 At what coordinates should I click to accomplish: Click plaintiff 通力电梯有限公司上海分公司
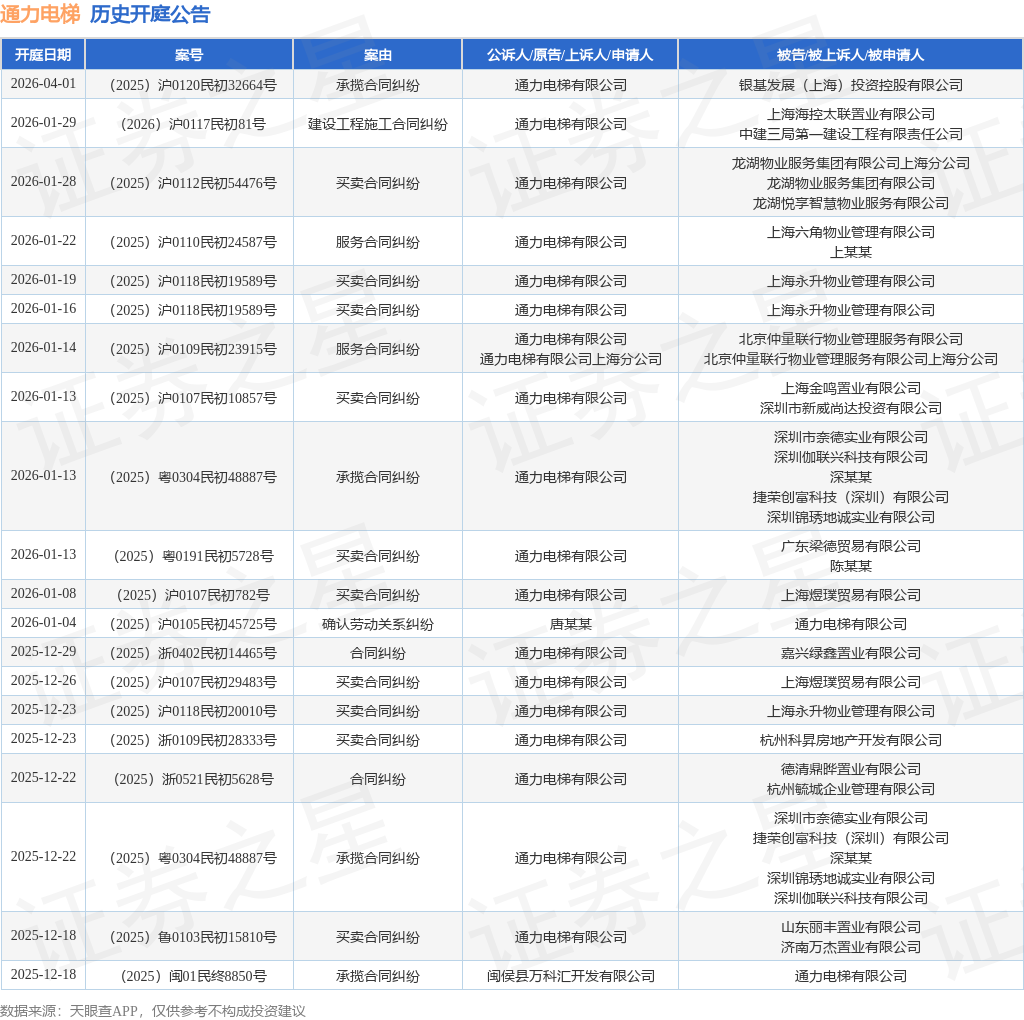[x=570, y=359]
